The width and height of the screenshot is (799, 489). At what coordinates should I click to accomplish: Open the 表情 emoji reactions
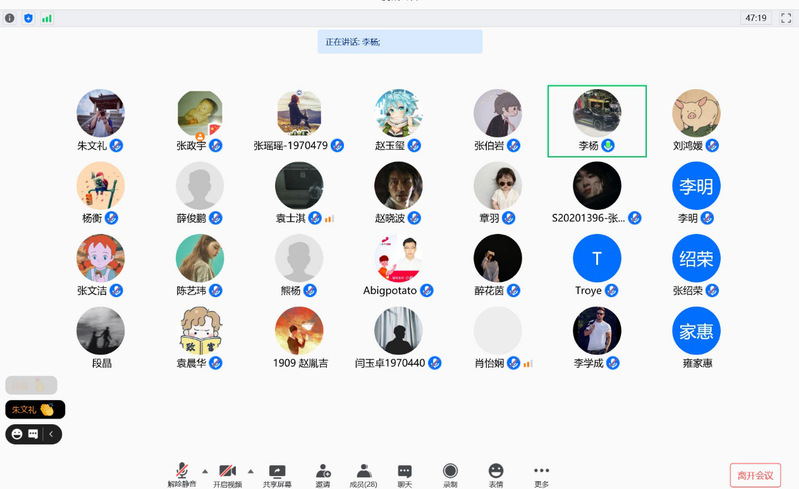point(496,472)
